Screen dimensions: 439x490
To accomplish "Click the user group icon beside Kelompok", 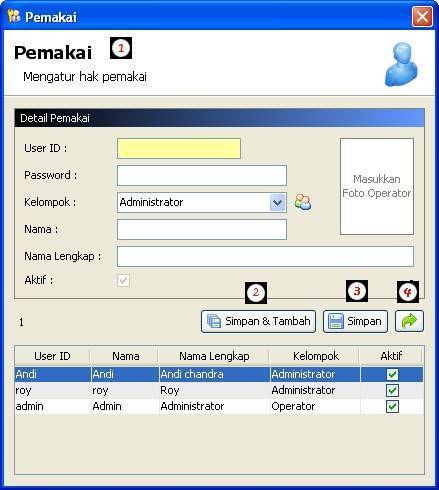I will (x=303, y=202).
